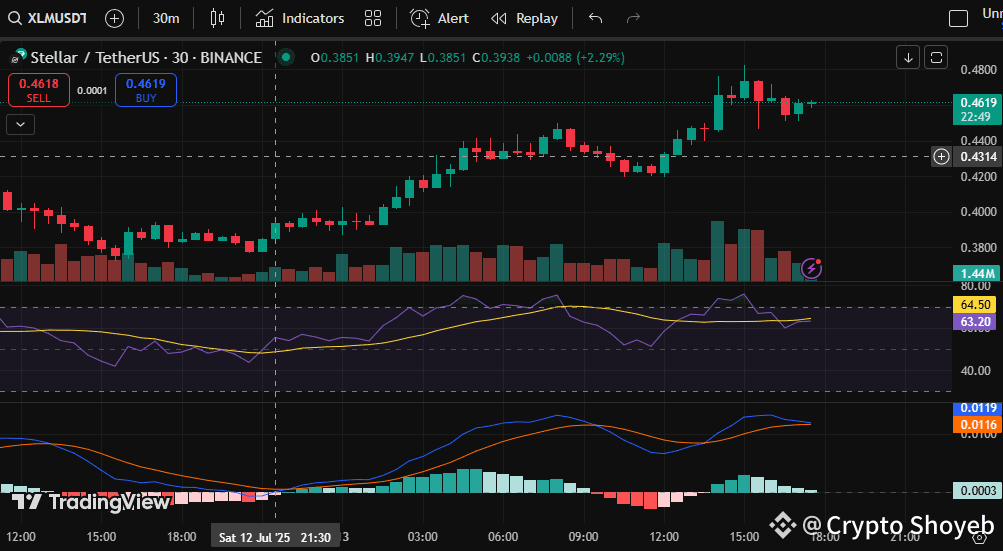The width and height of the screenshot is (1003, 551).
Task: Open layout setup square icon
Action: pos(958,18)
